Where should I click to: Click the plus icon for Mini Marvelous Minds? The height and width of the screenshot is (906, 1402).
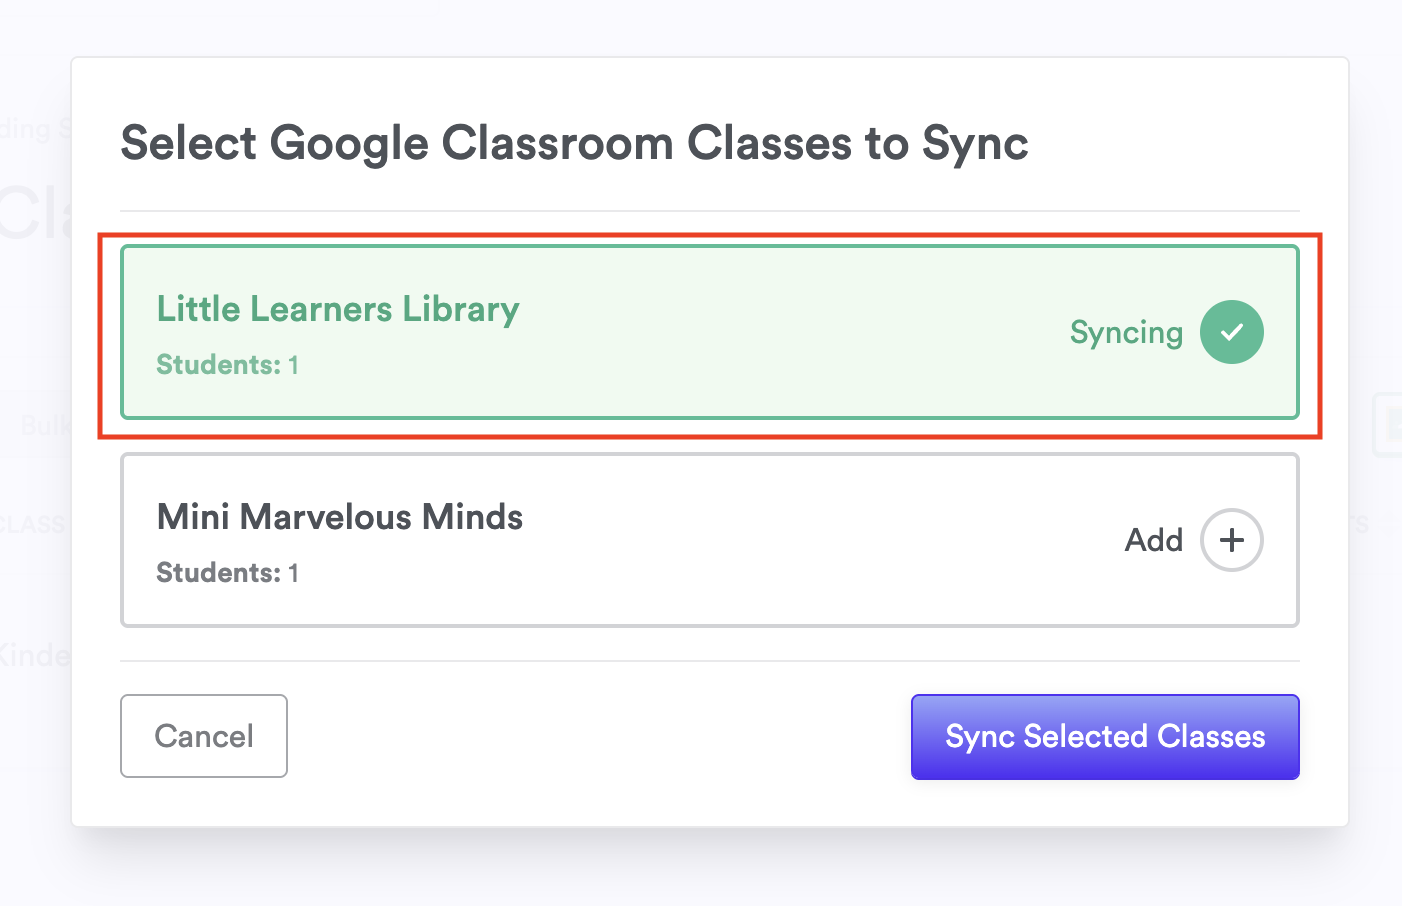[x=1231, y=540]
